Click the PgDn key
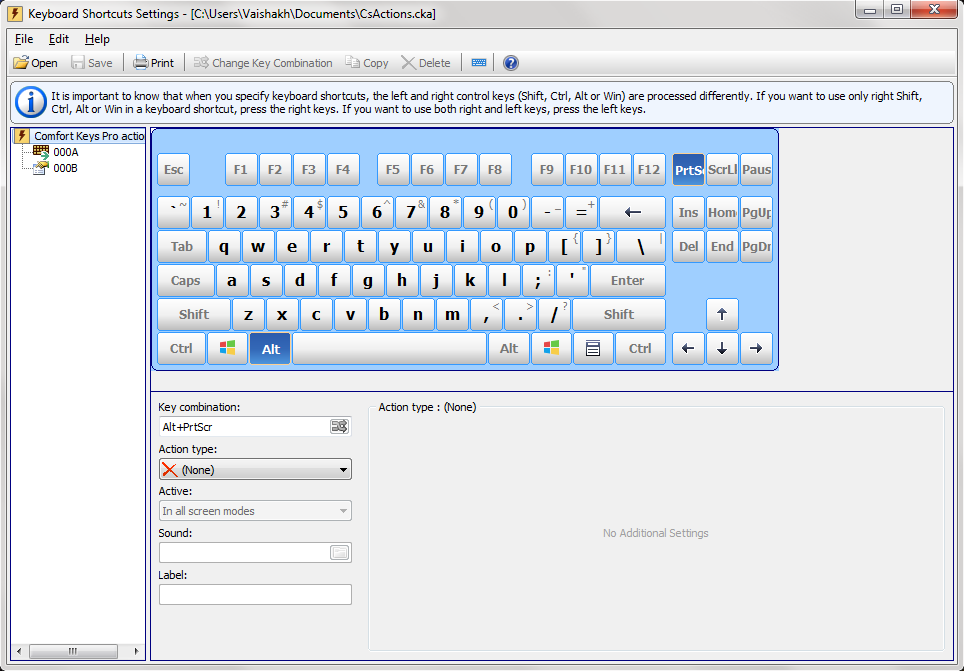 coord(756,247)
